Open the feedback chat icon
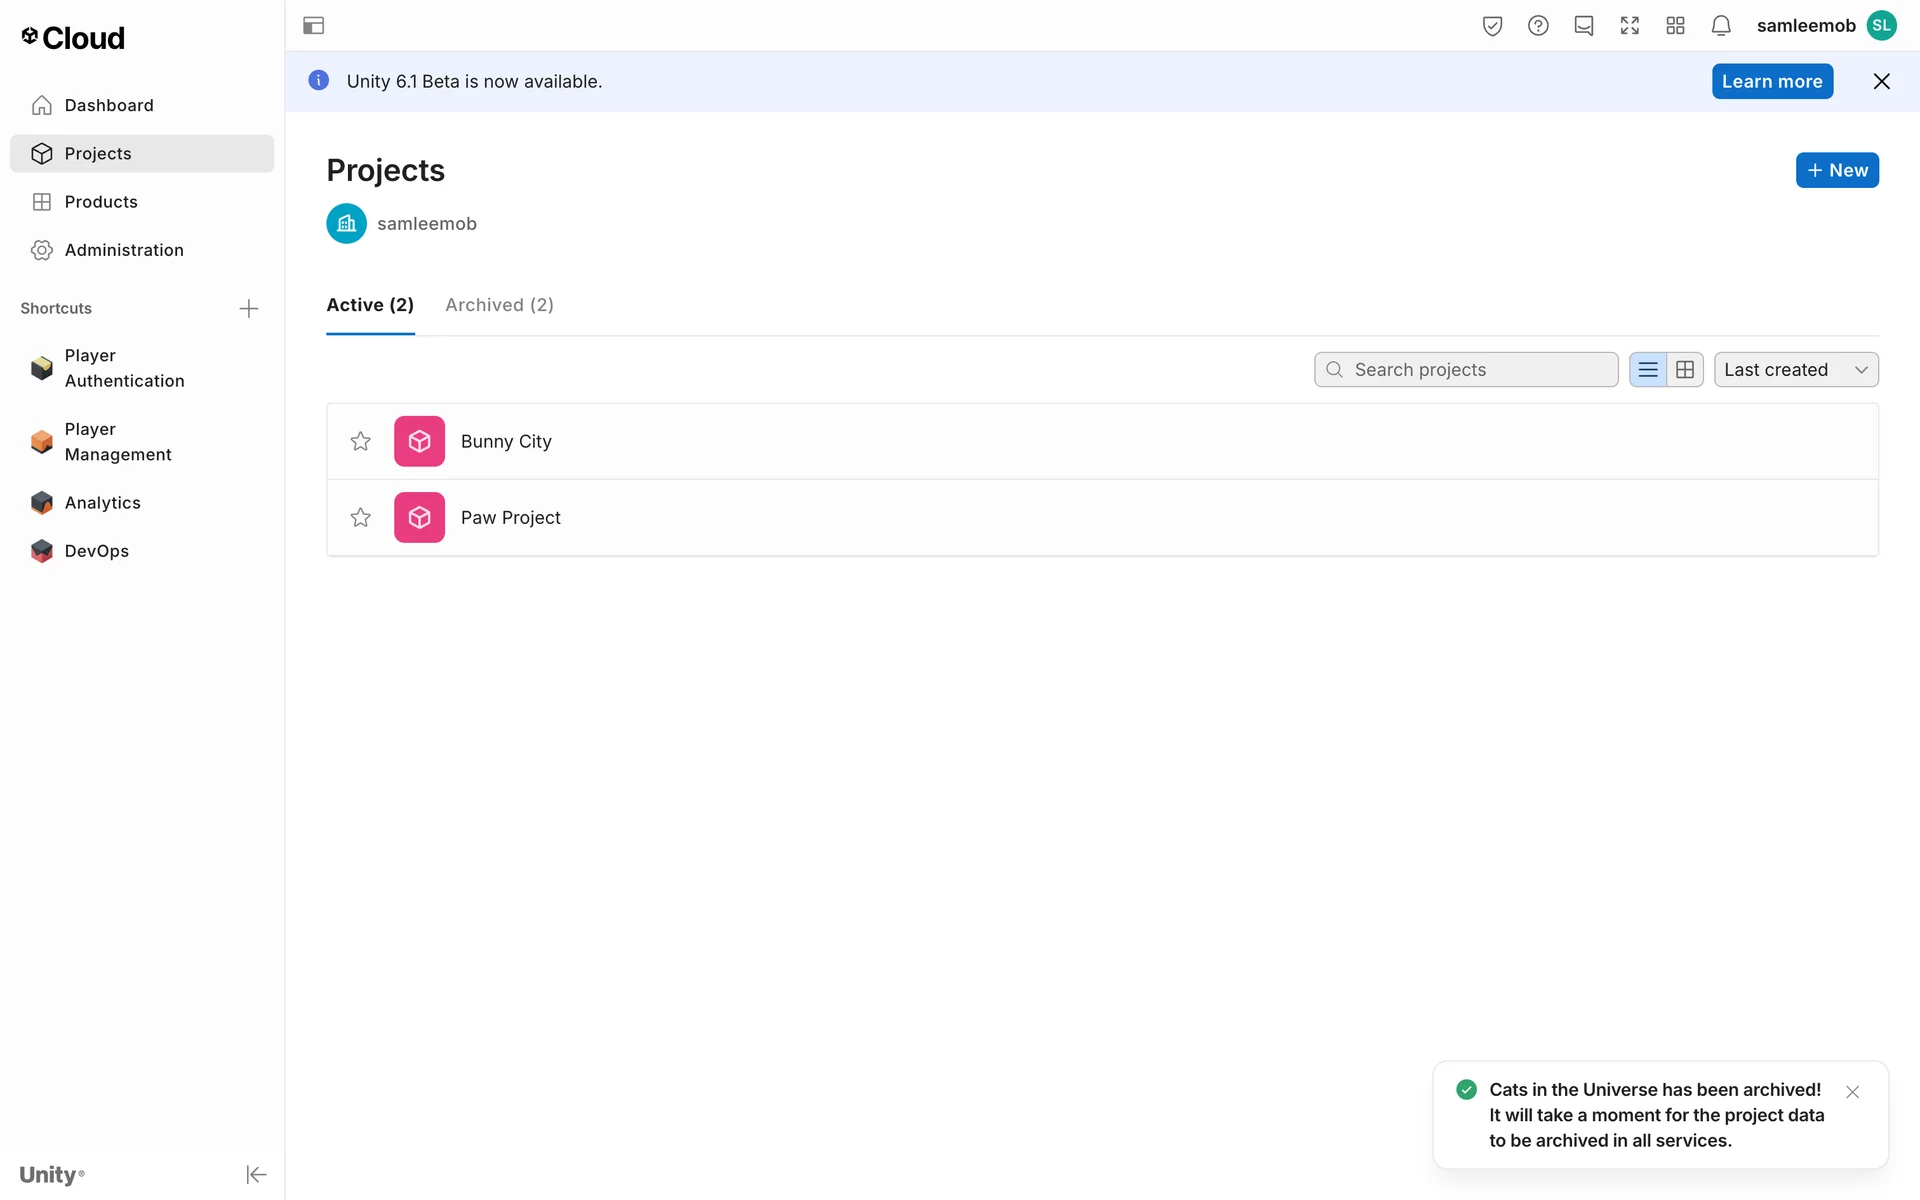1920x1200 pixels. point(1583,26)
